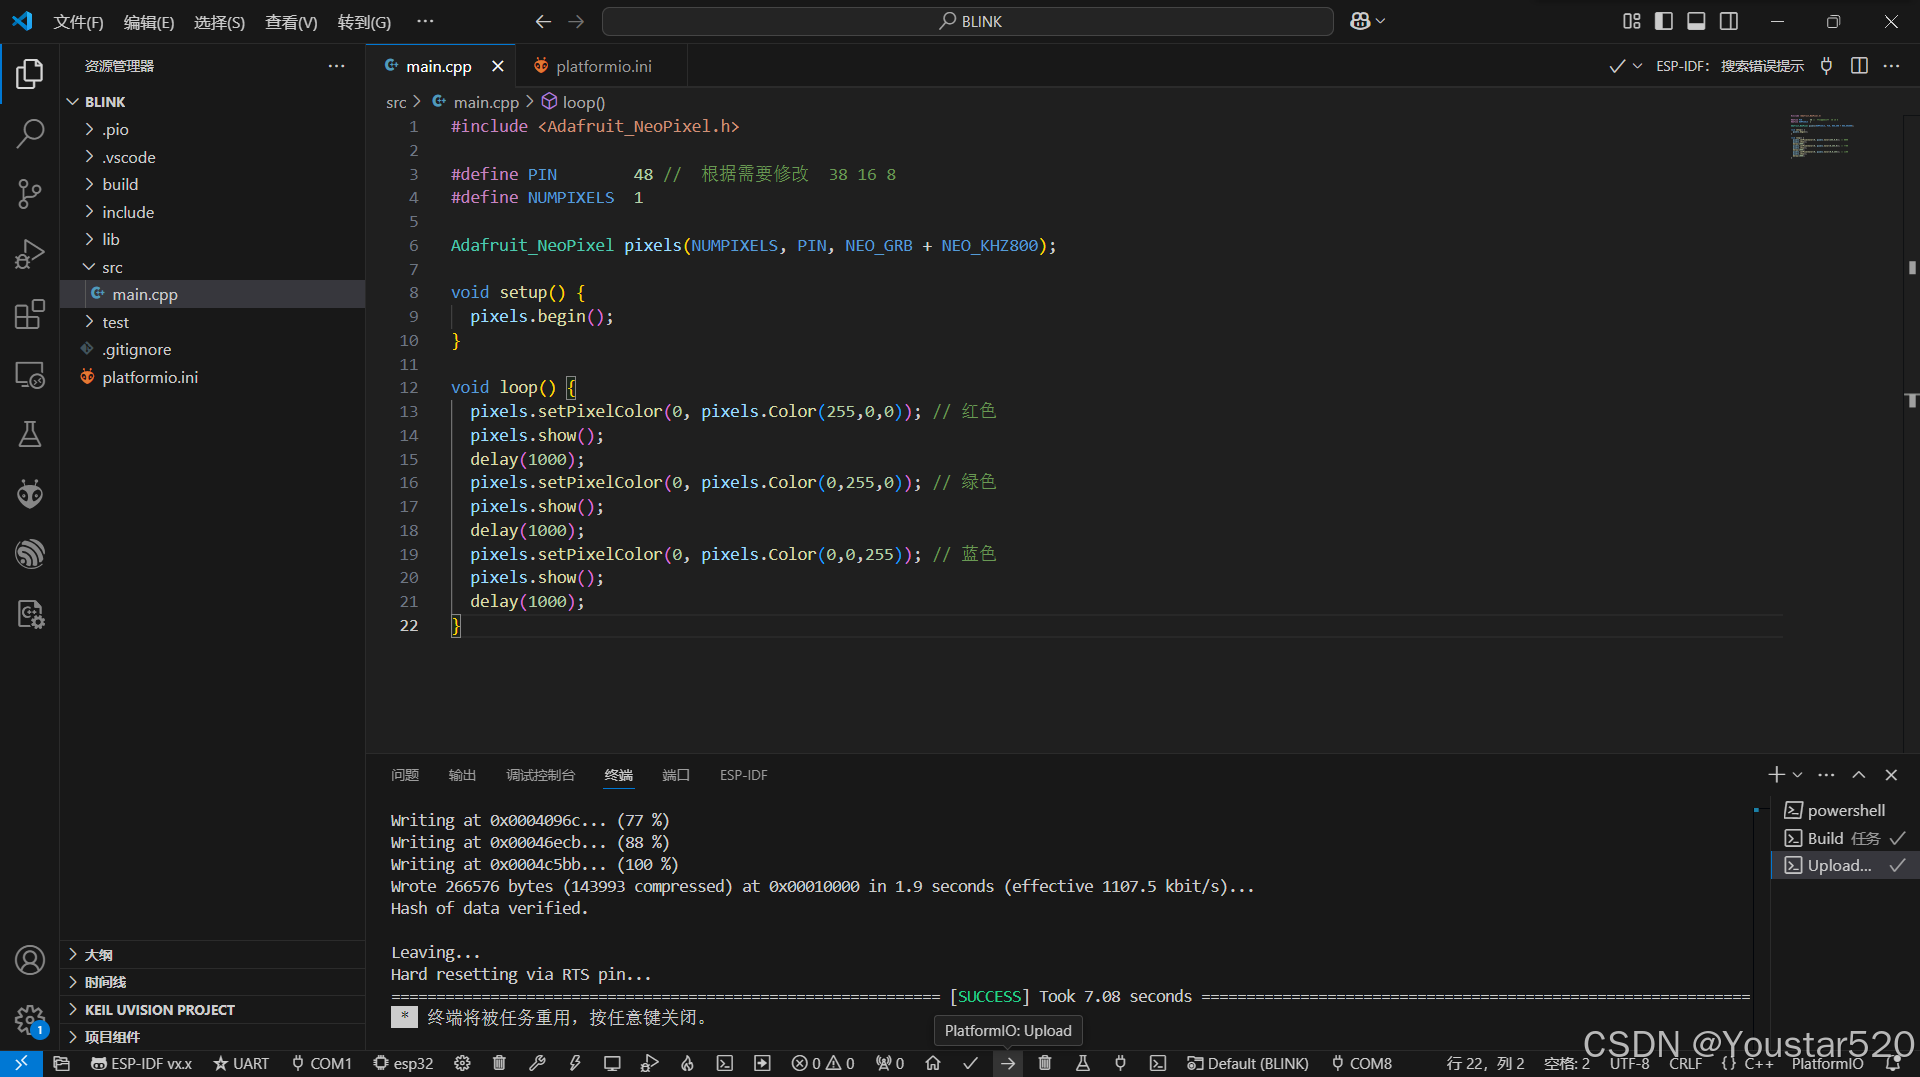Click the editor minimap preview

click(x=1820, y=136)
